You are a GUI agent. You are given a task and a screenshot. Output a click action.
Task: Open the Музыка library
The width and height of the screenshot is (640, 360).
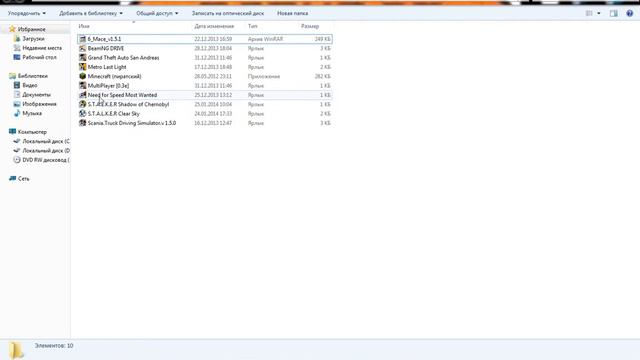pyautogui.click(x=32, y=113)
